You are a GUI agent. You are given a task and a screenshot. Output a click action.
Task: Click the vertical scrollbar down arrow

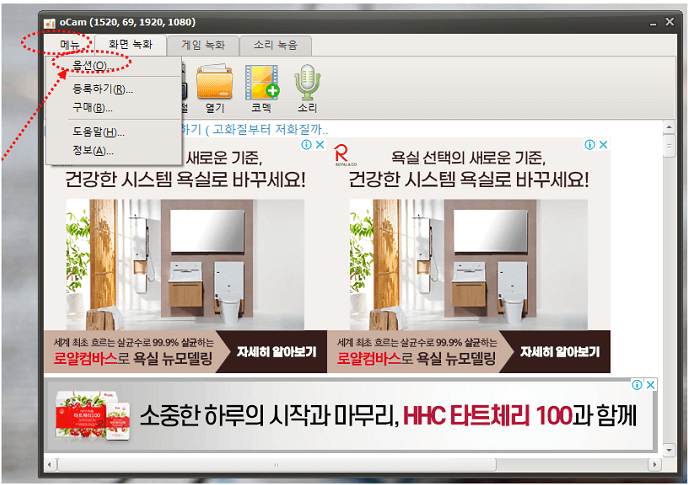669,450
